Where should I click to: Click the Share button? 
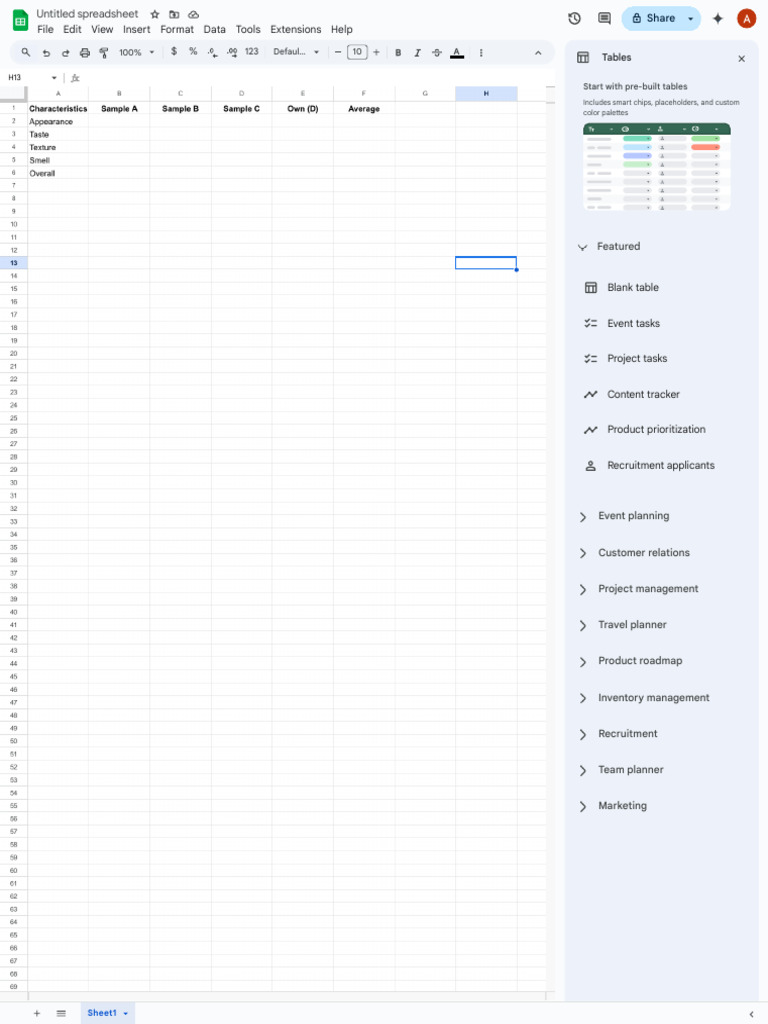pos(654,19)
